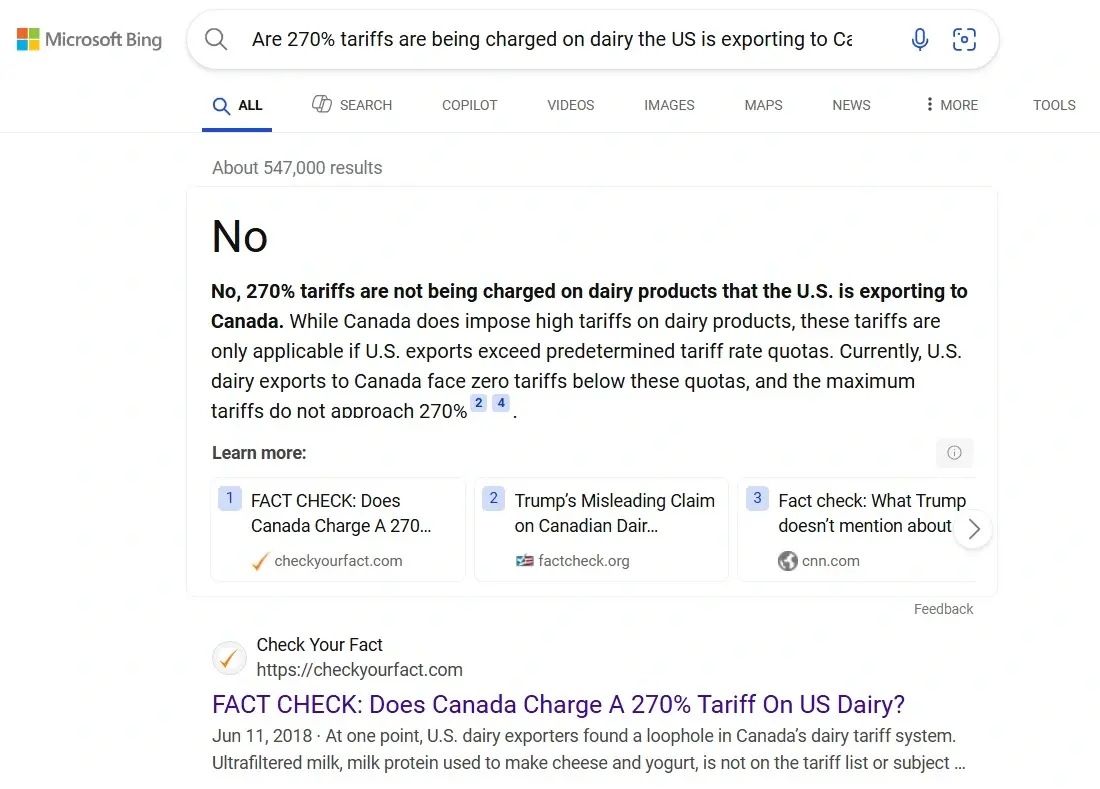Click citation number 4 superscript badge
This screenshot has height=789, width=1100.
501,403
